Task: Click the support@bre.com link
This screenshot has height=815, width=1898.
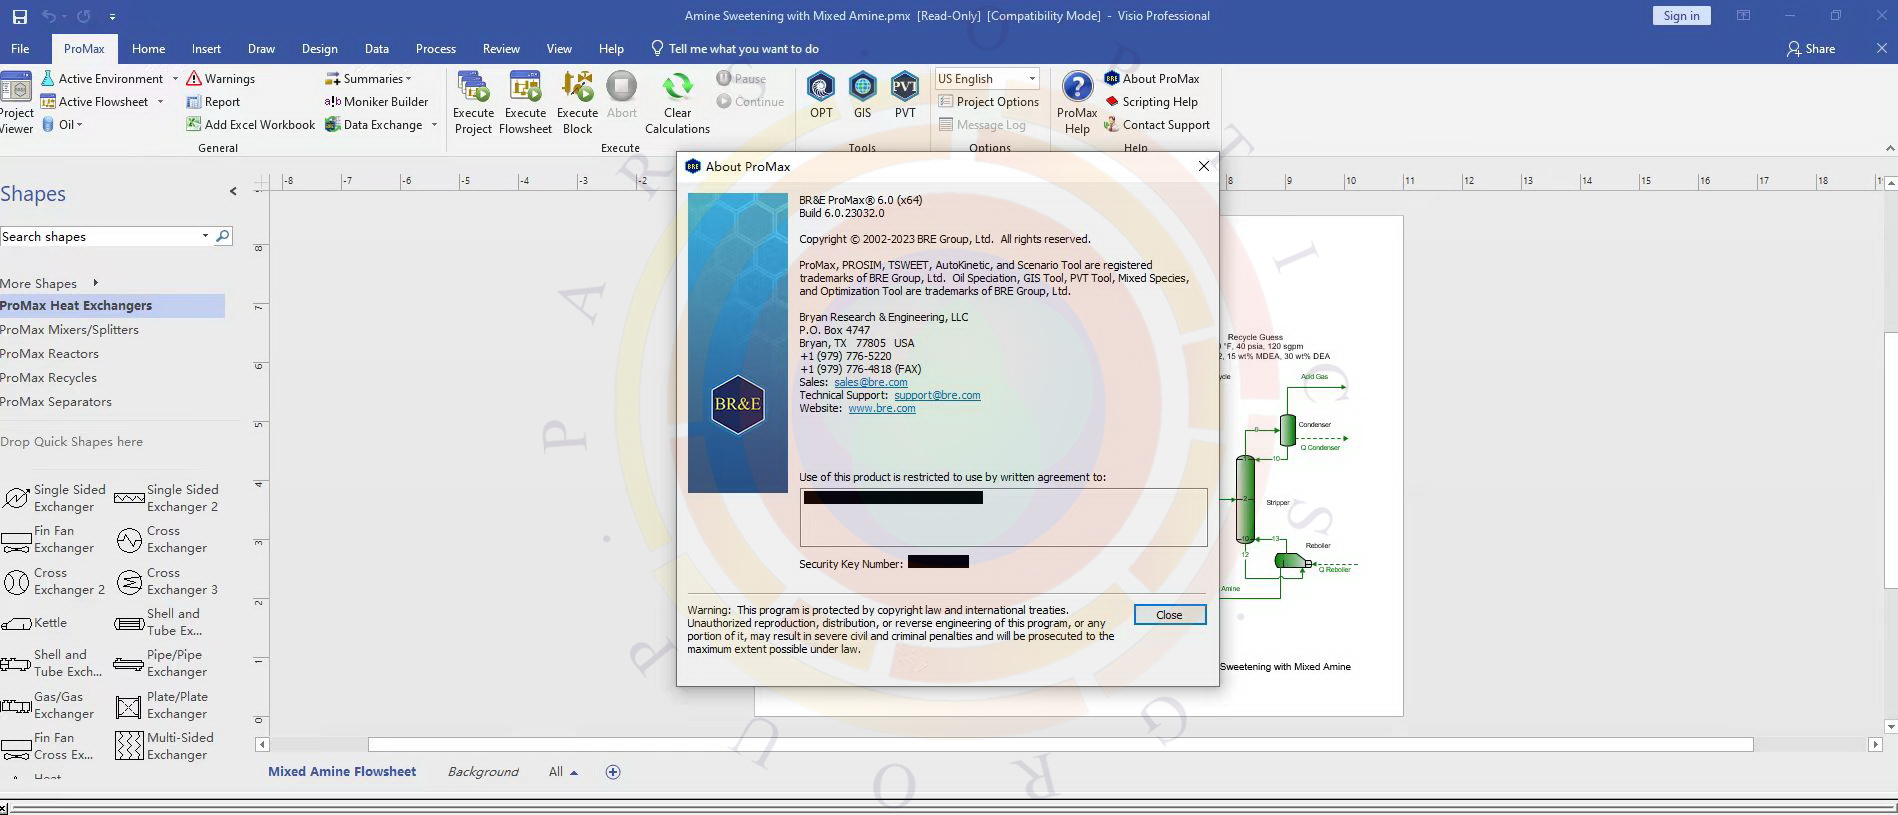Action: (937, 395)
